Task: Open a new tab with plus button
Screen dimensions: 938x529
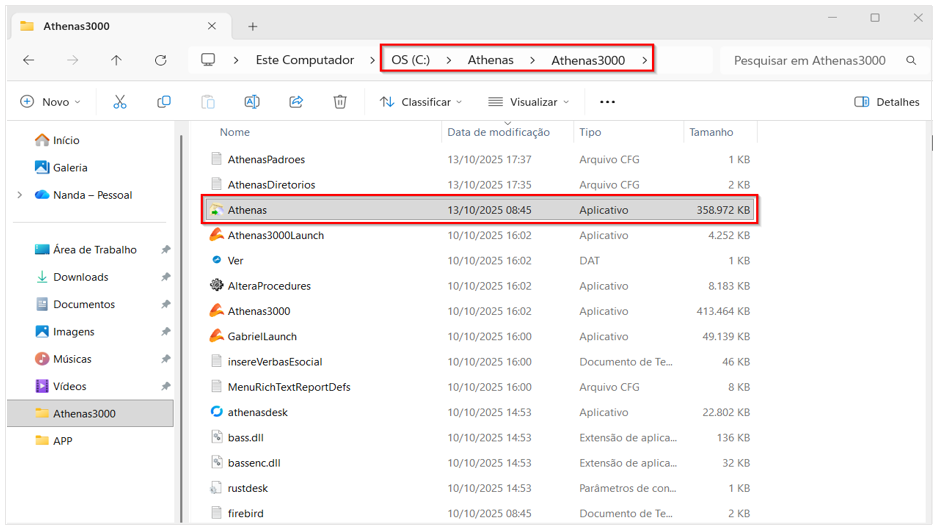Action: (253, 26)
